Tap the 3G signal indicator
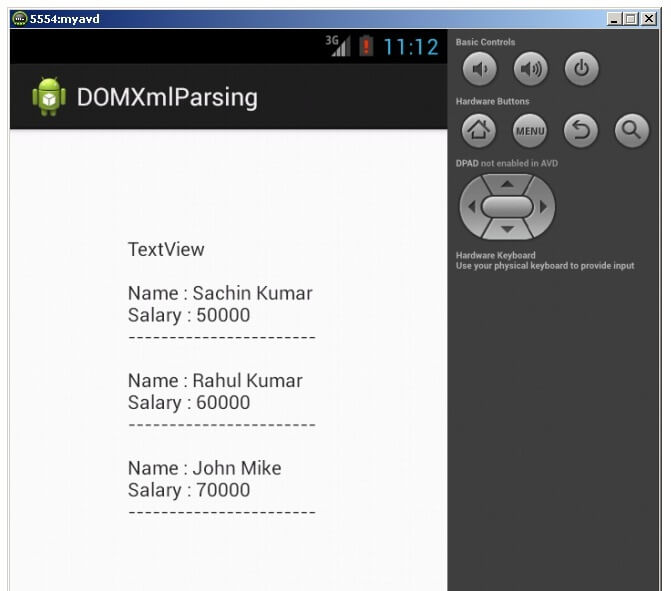The height and width of the screenshot is (591, 671). click(338, 46)
